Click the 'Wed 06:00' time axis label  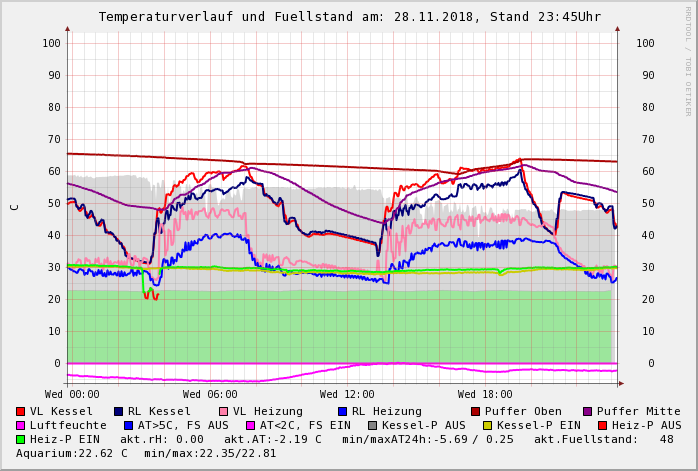pyautogui.click(x=210, y=395)
